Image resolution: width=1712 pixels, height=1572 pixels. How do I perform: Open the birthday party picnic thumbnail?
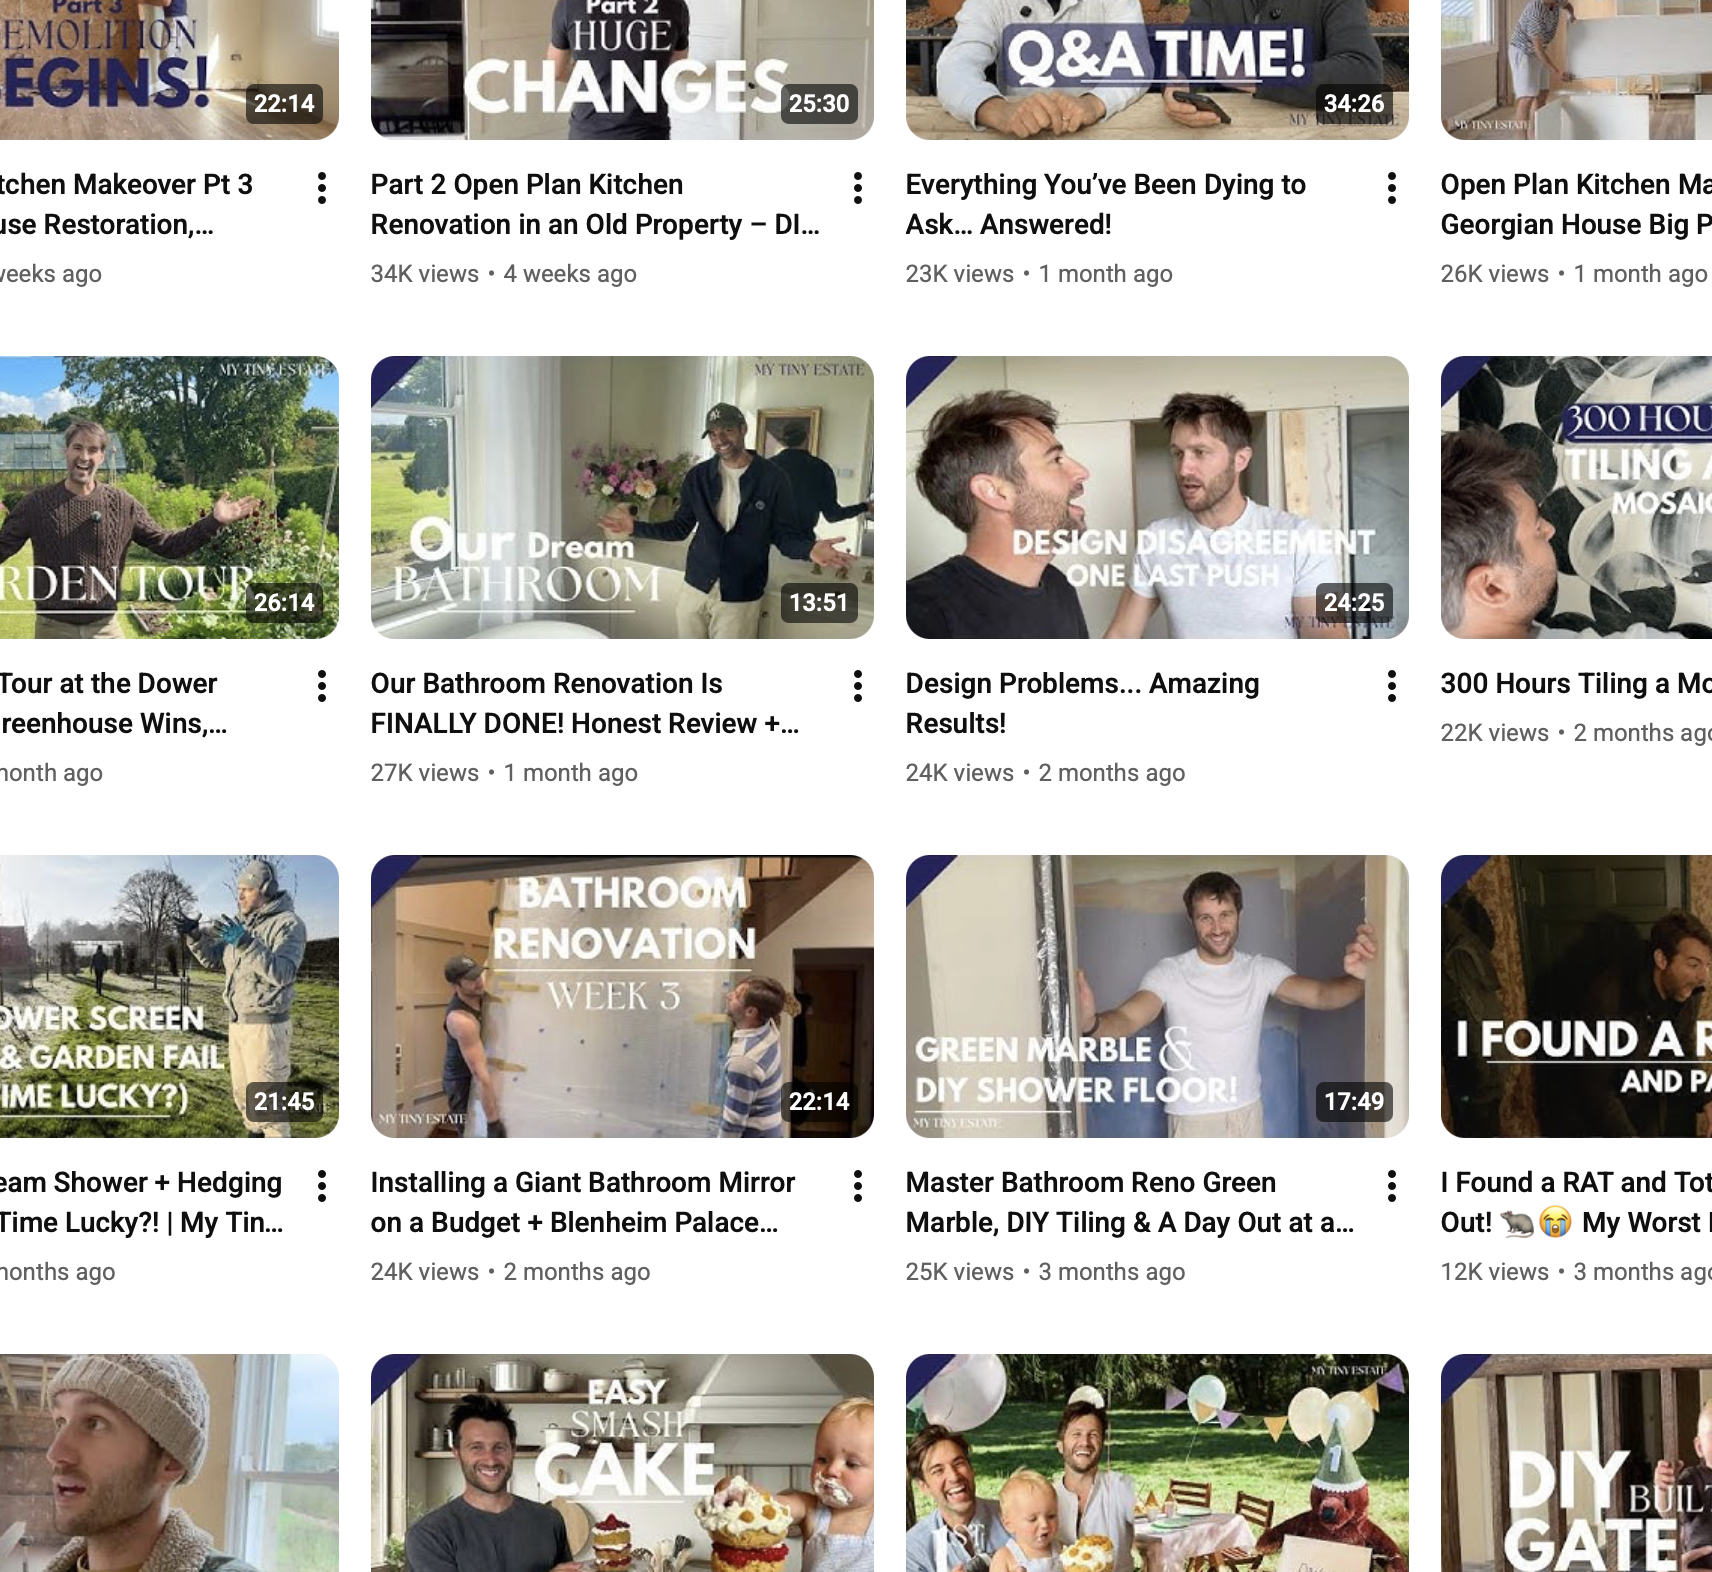[x=1157, y=1463]
